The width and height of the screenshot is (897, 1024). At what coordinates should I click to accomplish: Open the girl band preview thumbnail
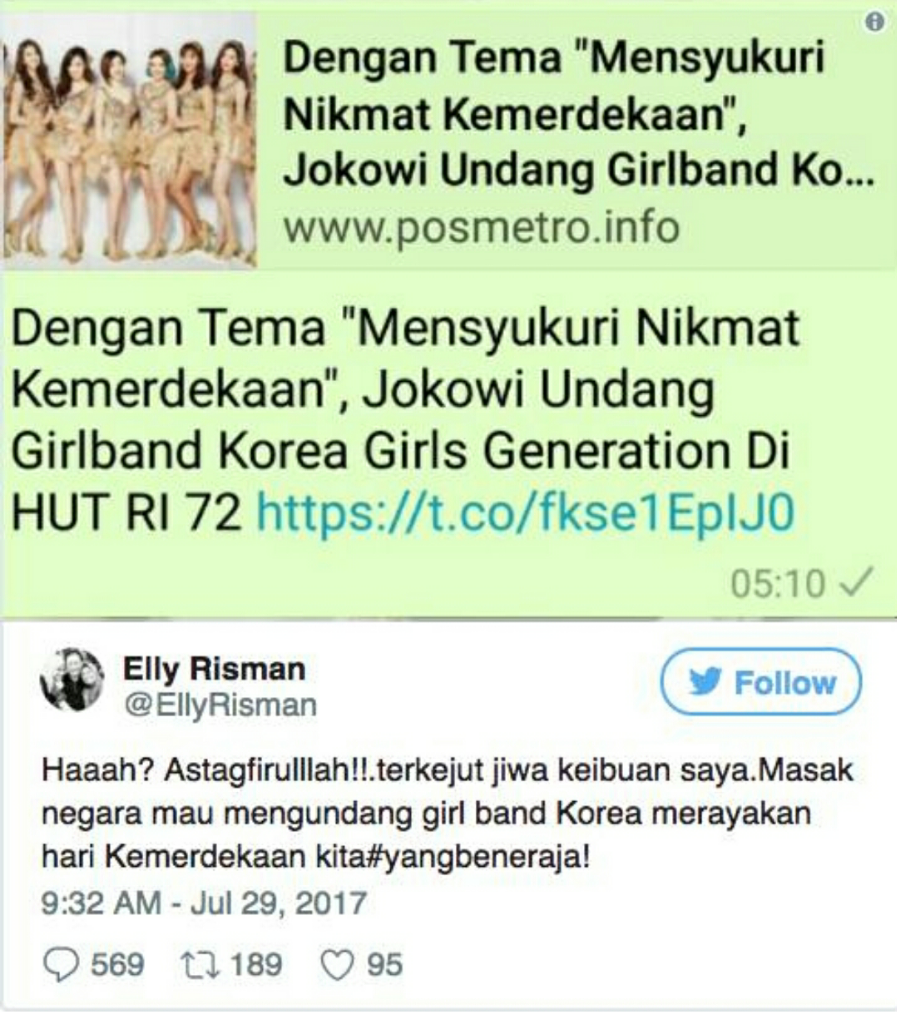[129, 140]
